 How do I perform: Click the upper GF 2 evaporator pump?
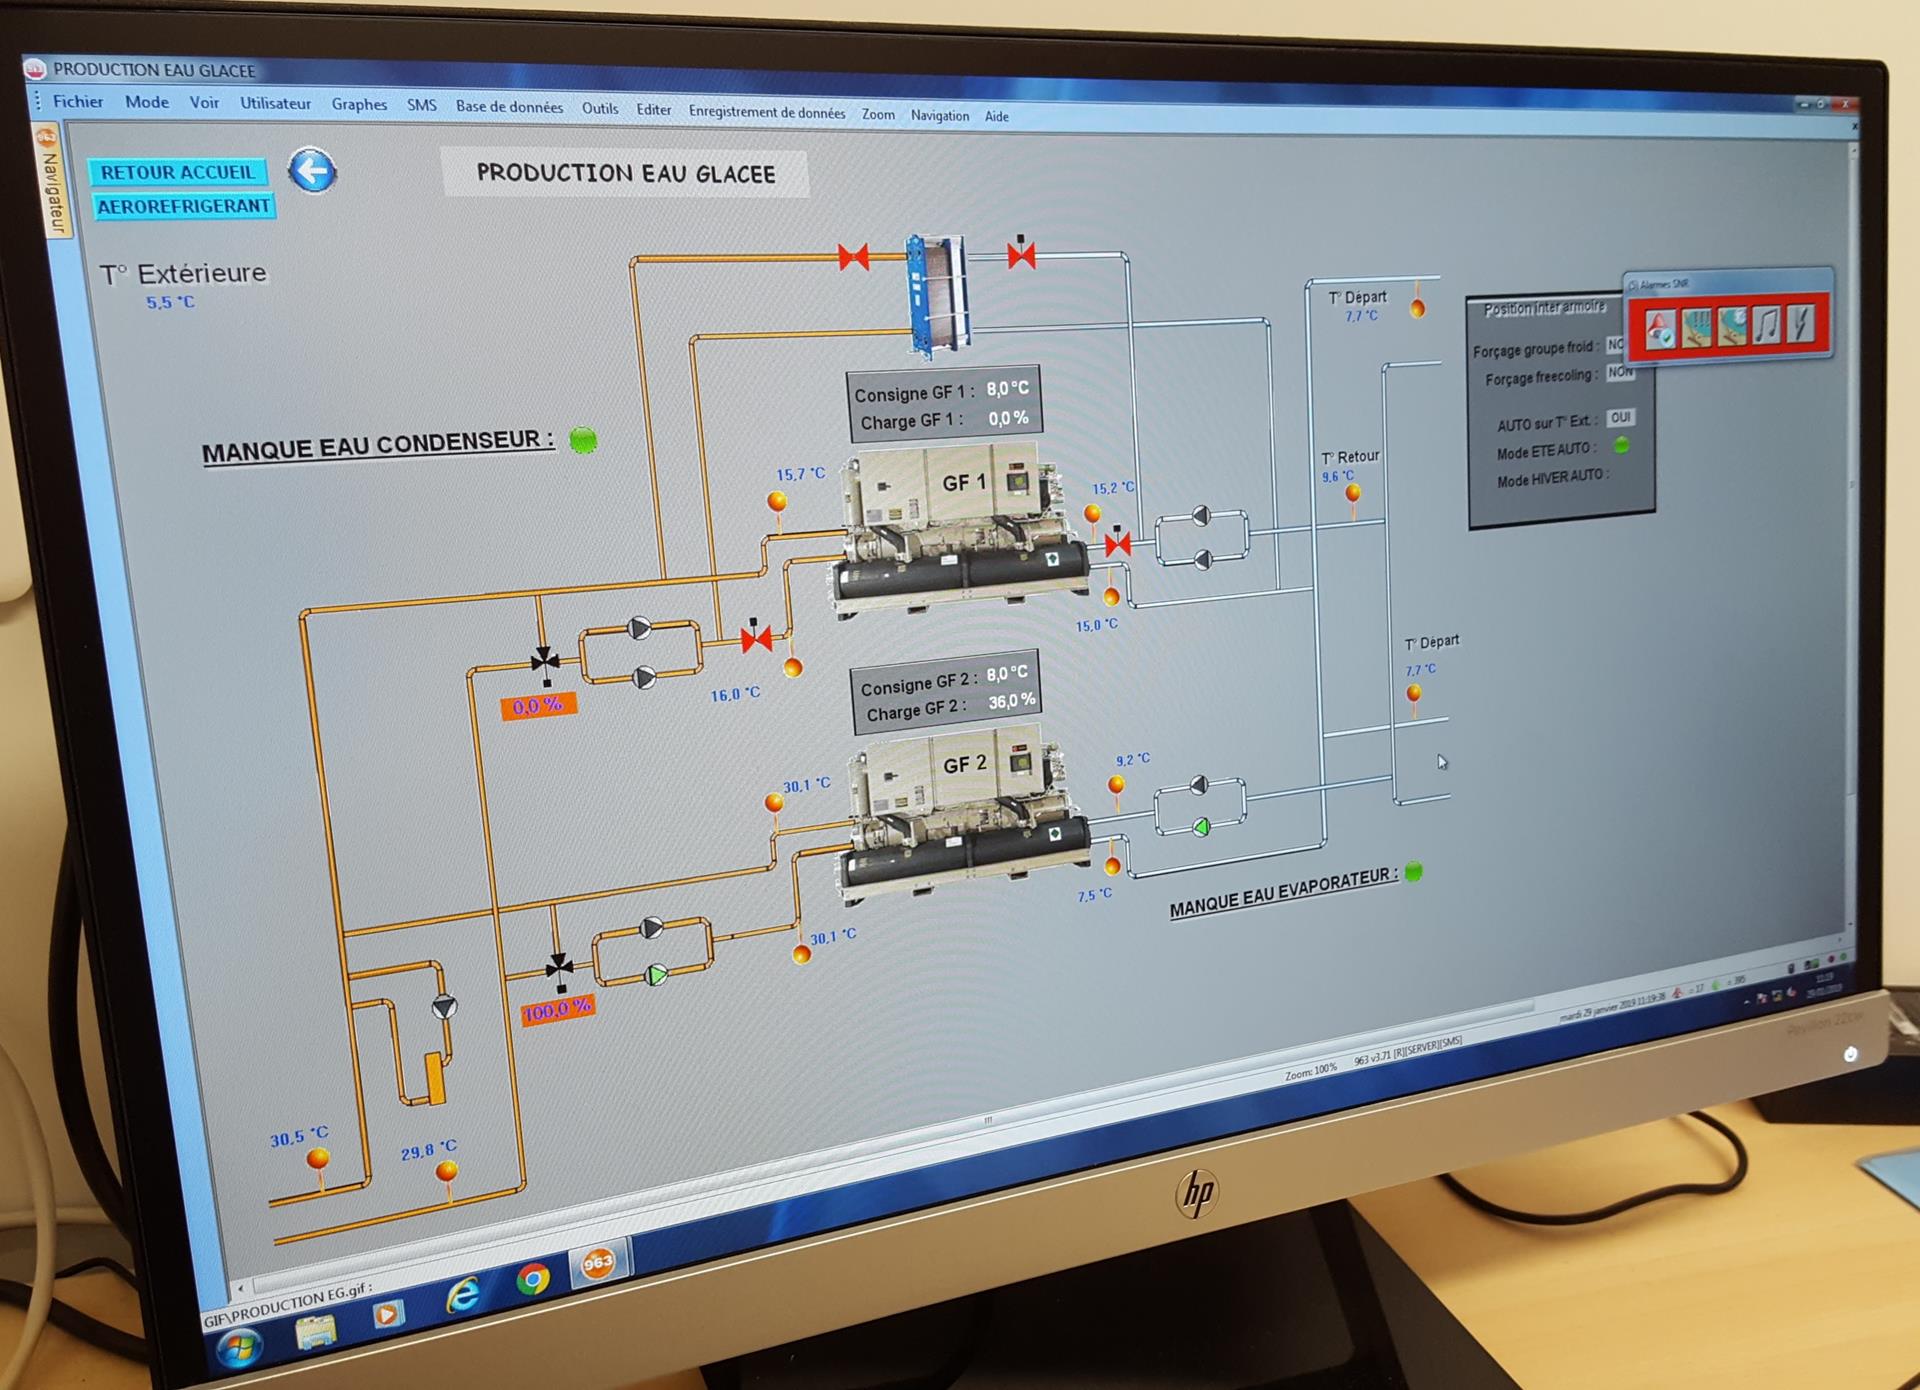pyautogui.click(x=1198, y=785)
